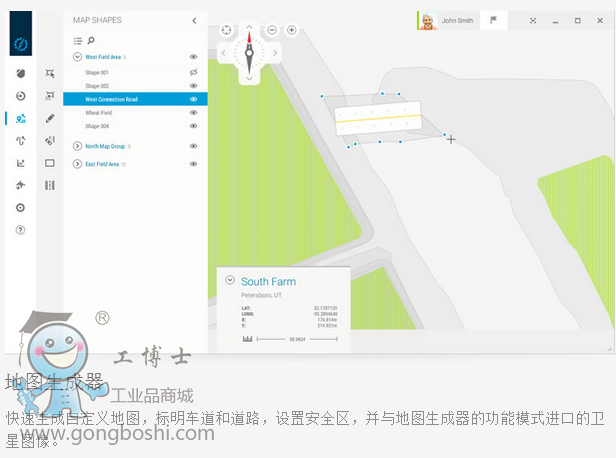Recenter map with the target icon
616x458 pixels.
click(227, 30)
